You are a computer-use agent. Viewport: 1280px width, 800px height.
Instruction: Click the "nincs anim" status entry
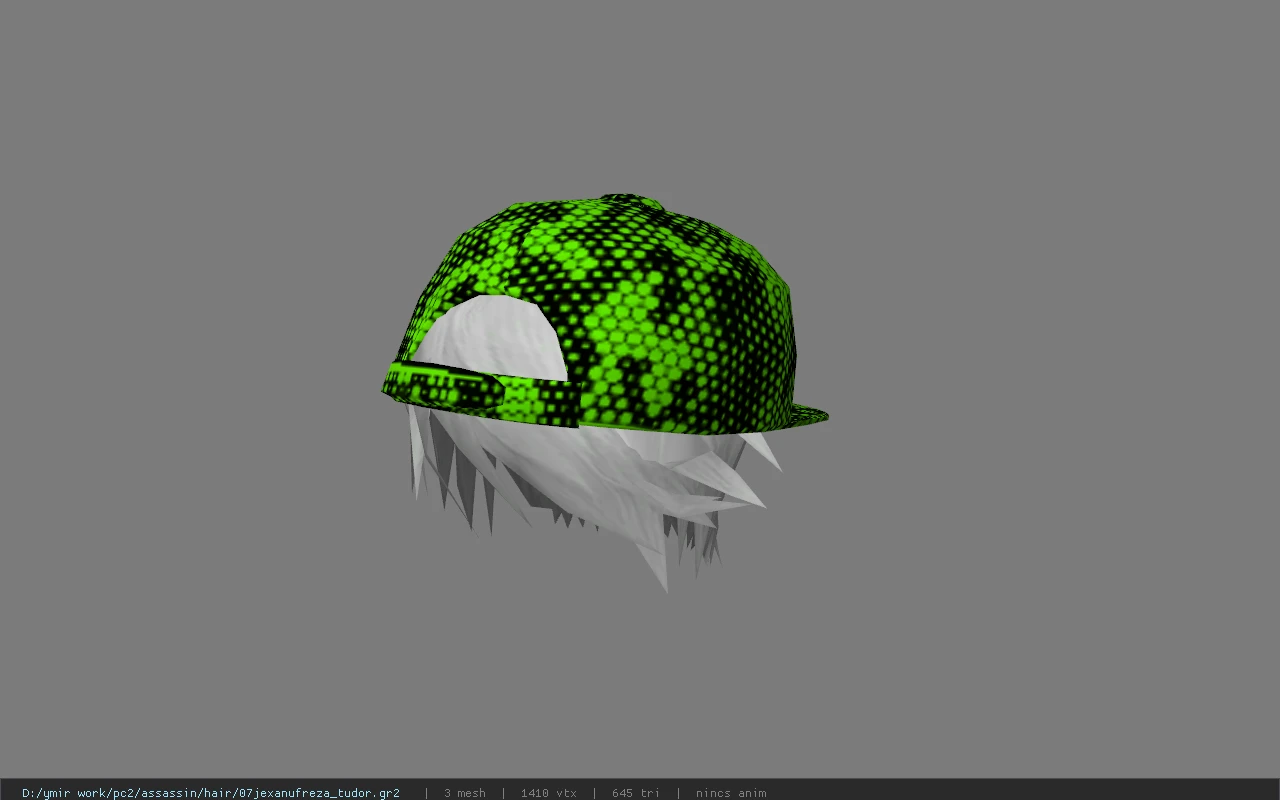point(731,793)
